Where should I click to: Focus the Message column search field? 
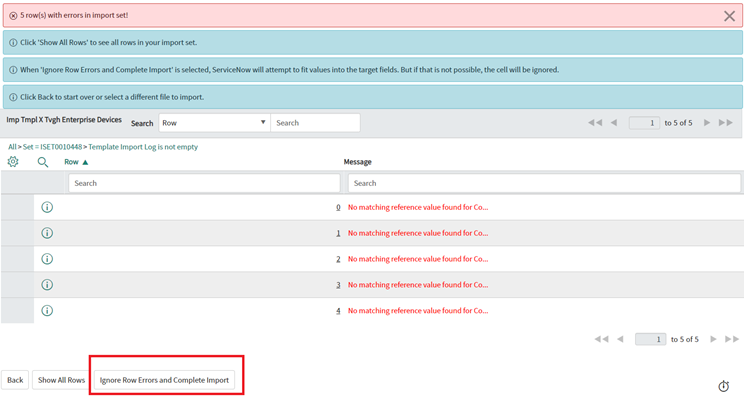(x=544, y=183)
